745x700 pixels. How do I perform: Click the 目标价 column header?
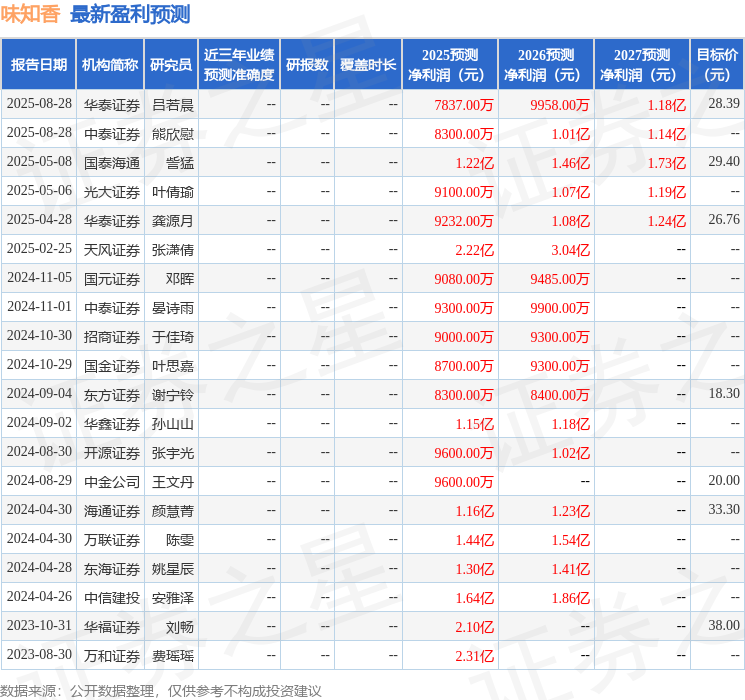click(x=717, y=65)
